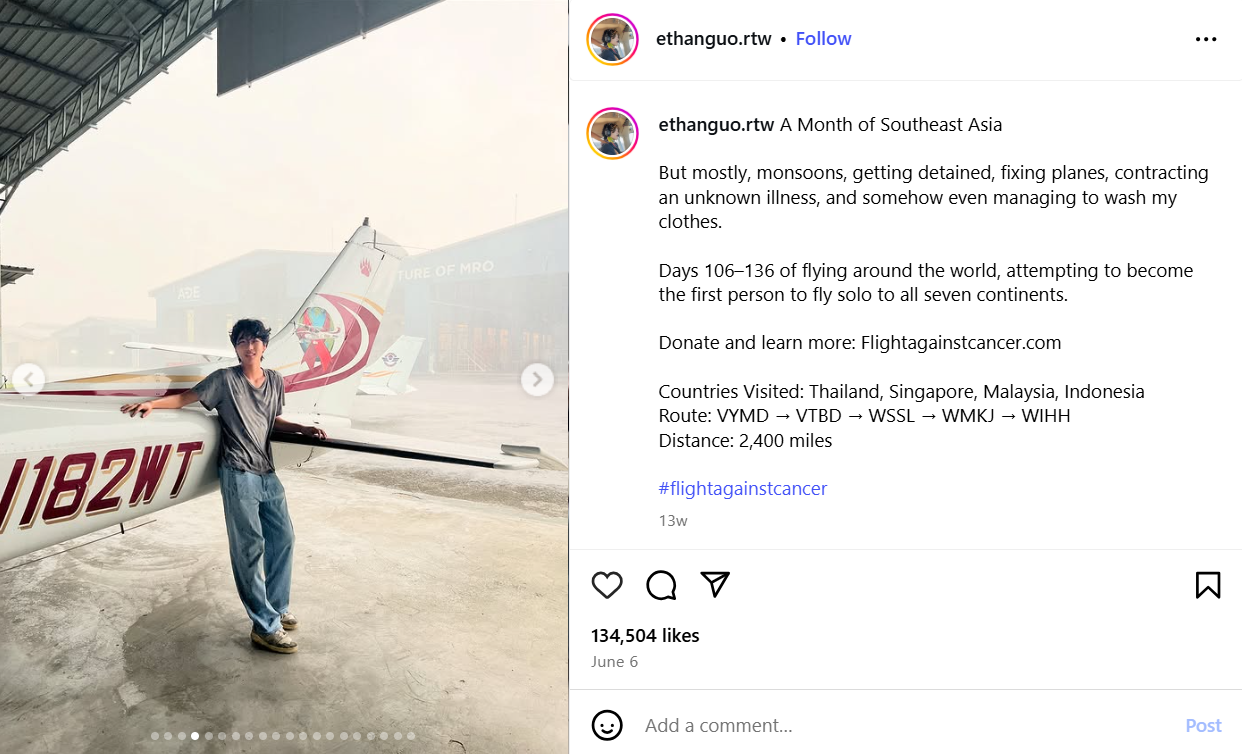Save post with bookmark icon
Viewport: 1242px width, 754px height.
(x=1207, y=585)
